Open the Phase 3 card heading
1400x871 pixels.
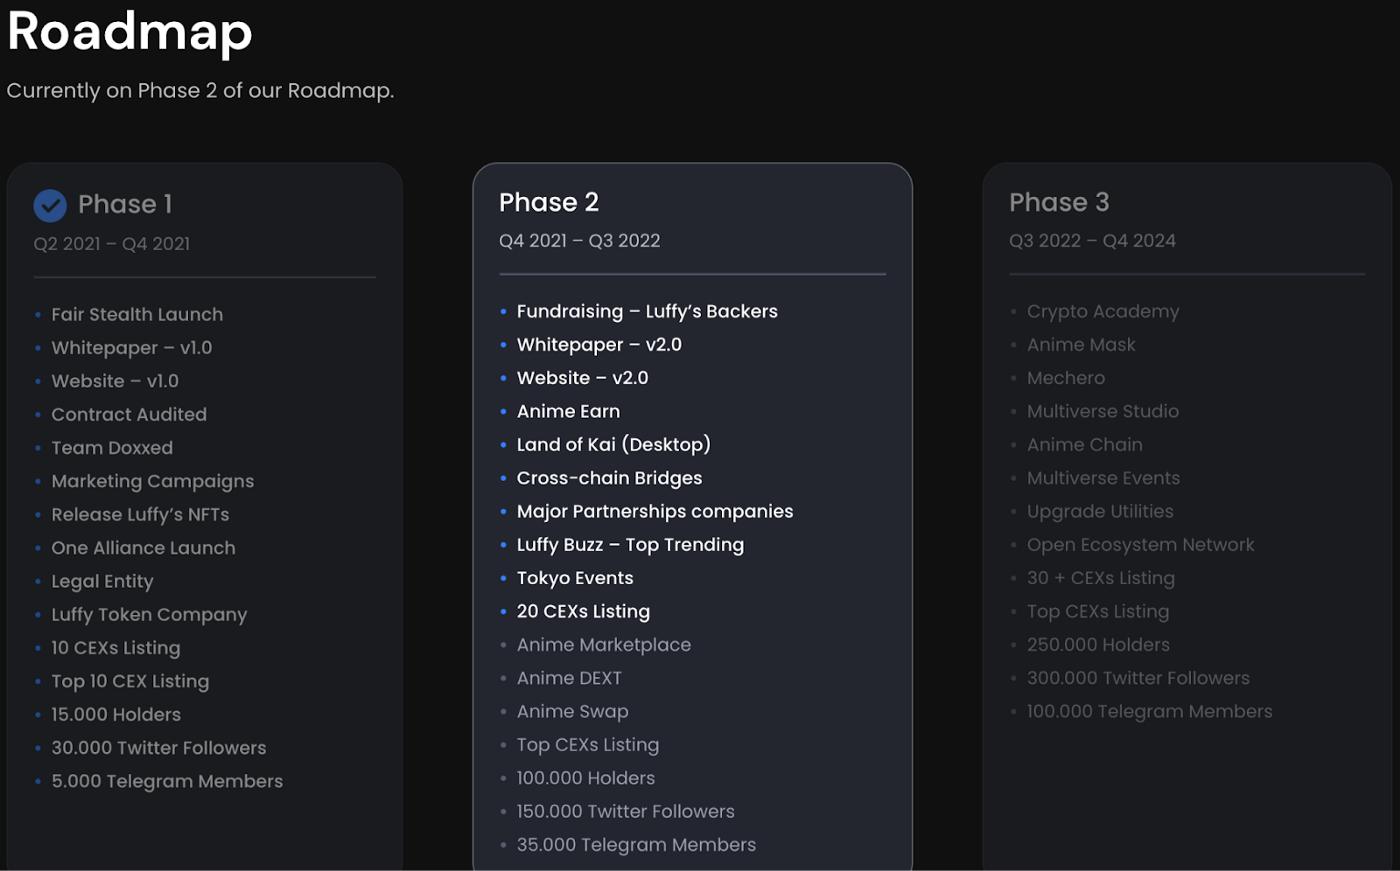pyautogui.click(x=1059, y=202)
